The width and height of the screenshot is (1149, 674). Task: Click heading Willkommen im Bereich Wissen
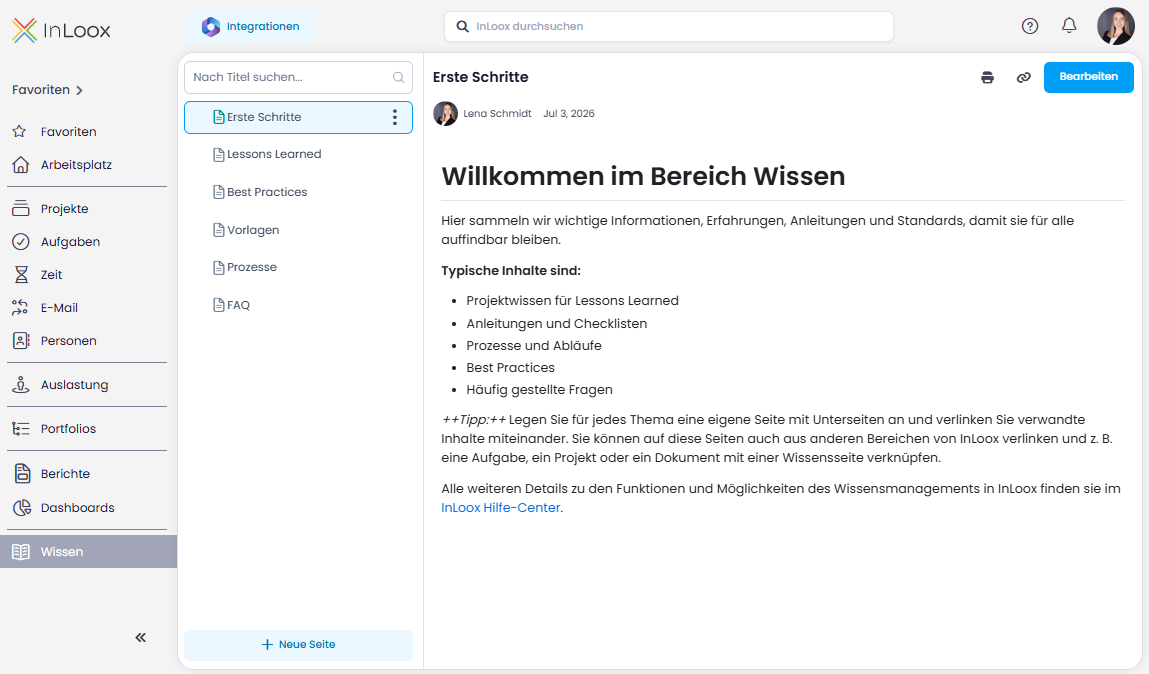click(x=643, y=177)
